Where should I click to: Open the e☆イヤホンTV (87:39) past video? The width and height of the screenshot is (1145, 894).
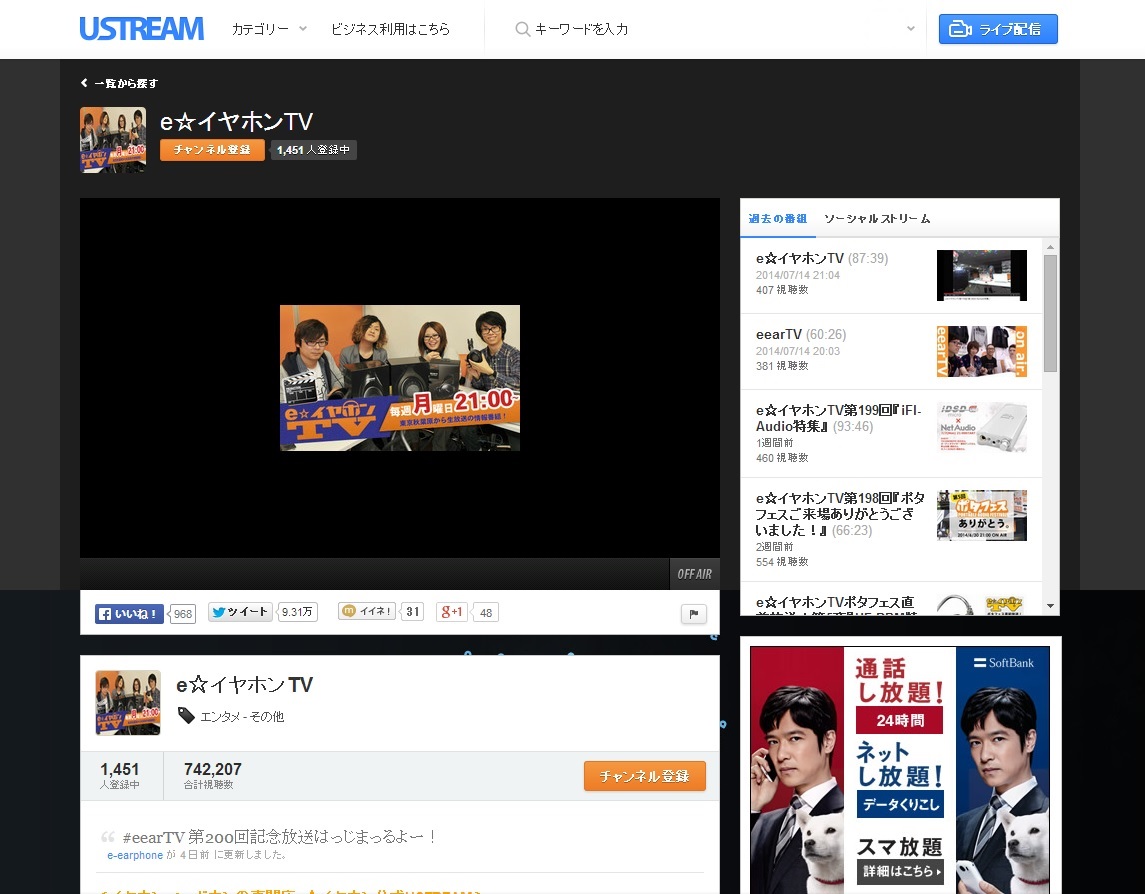[x=822, y=258]
